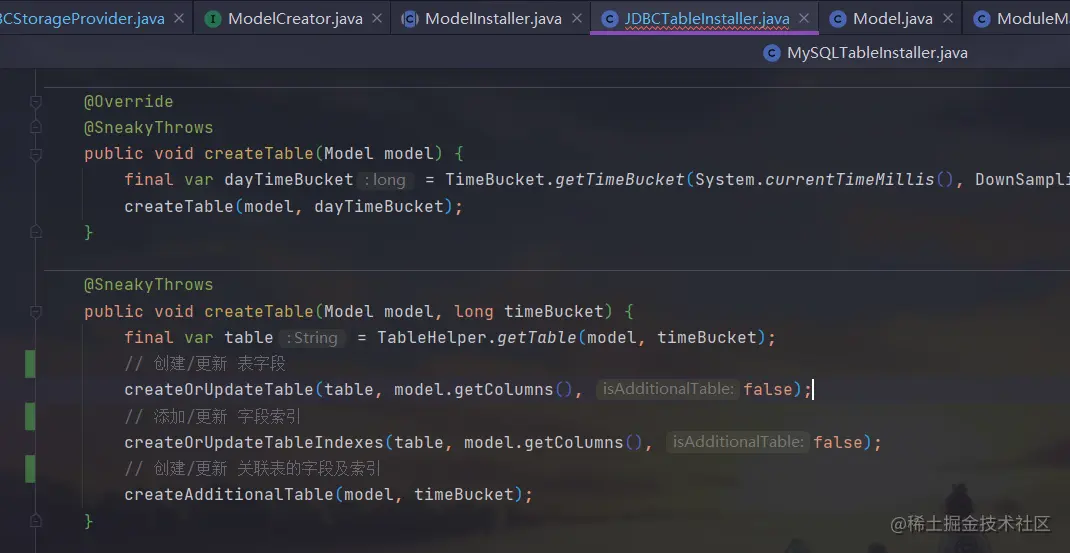Click the class icon on Model.java tab
Viewport: 1070px width, 553px height.
tap(838, 19)
